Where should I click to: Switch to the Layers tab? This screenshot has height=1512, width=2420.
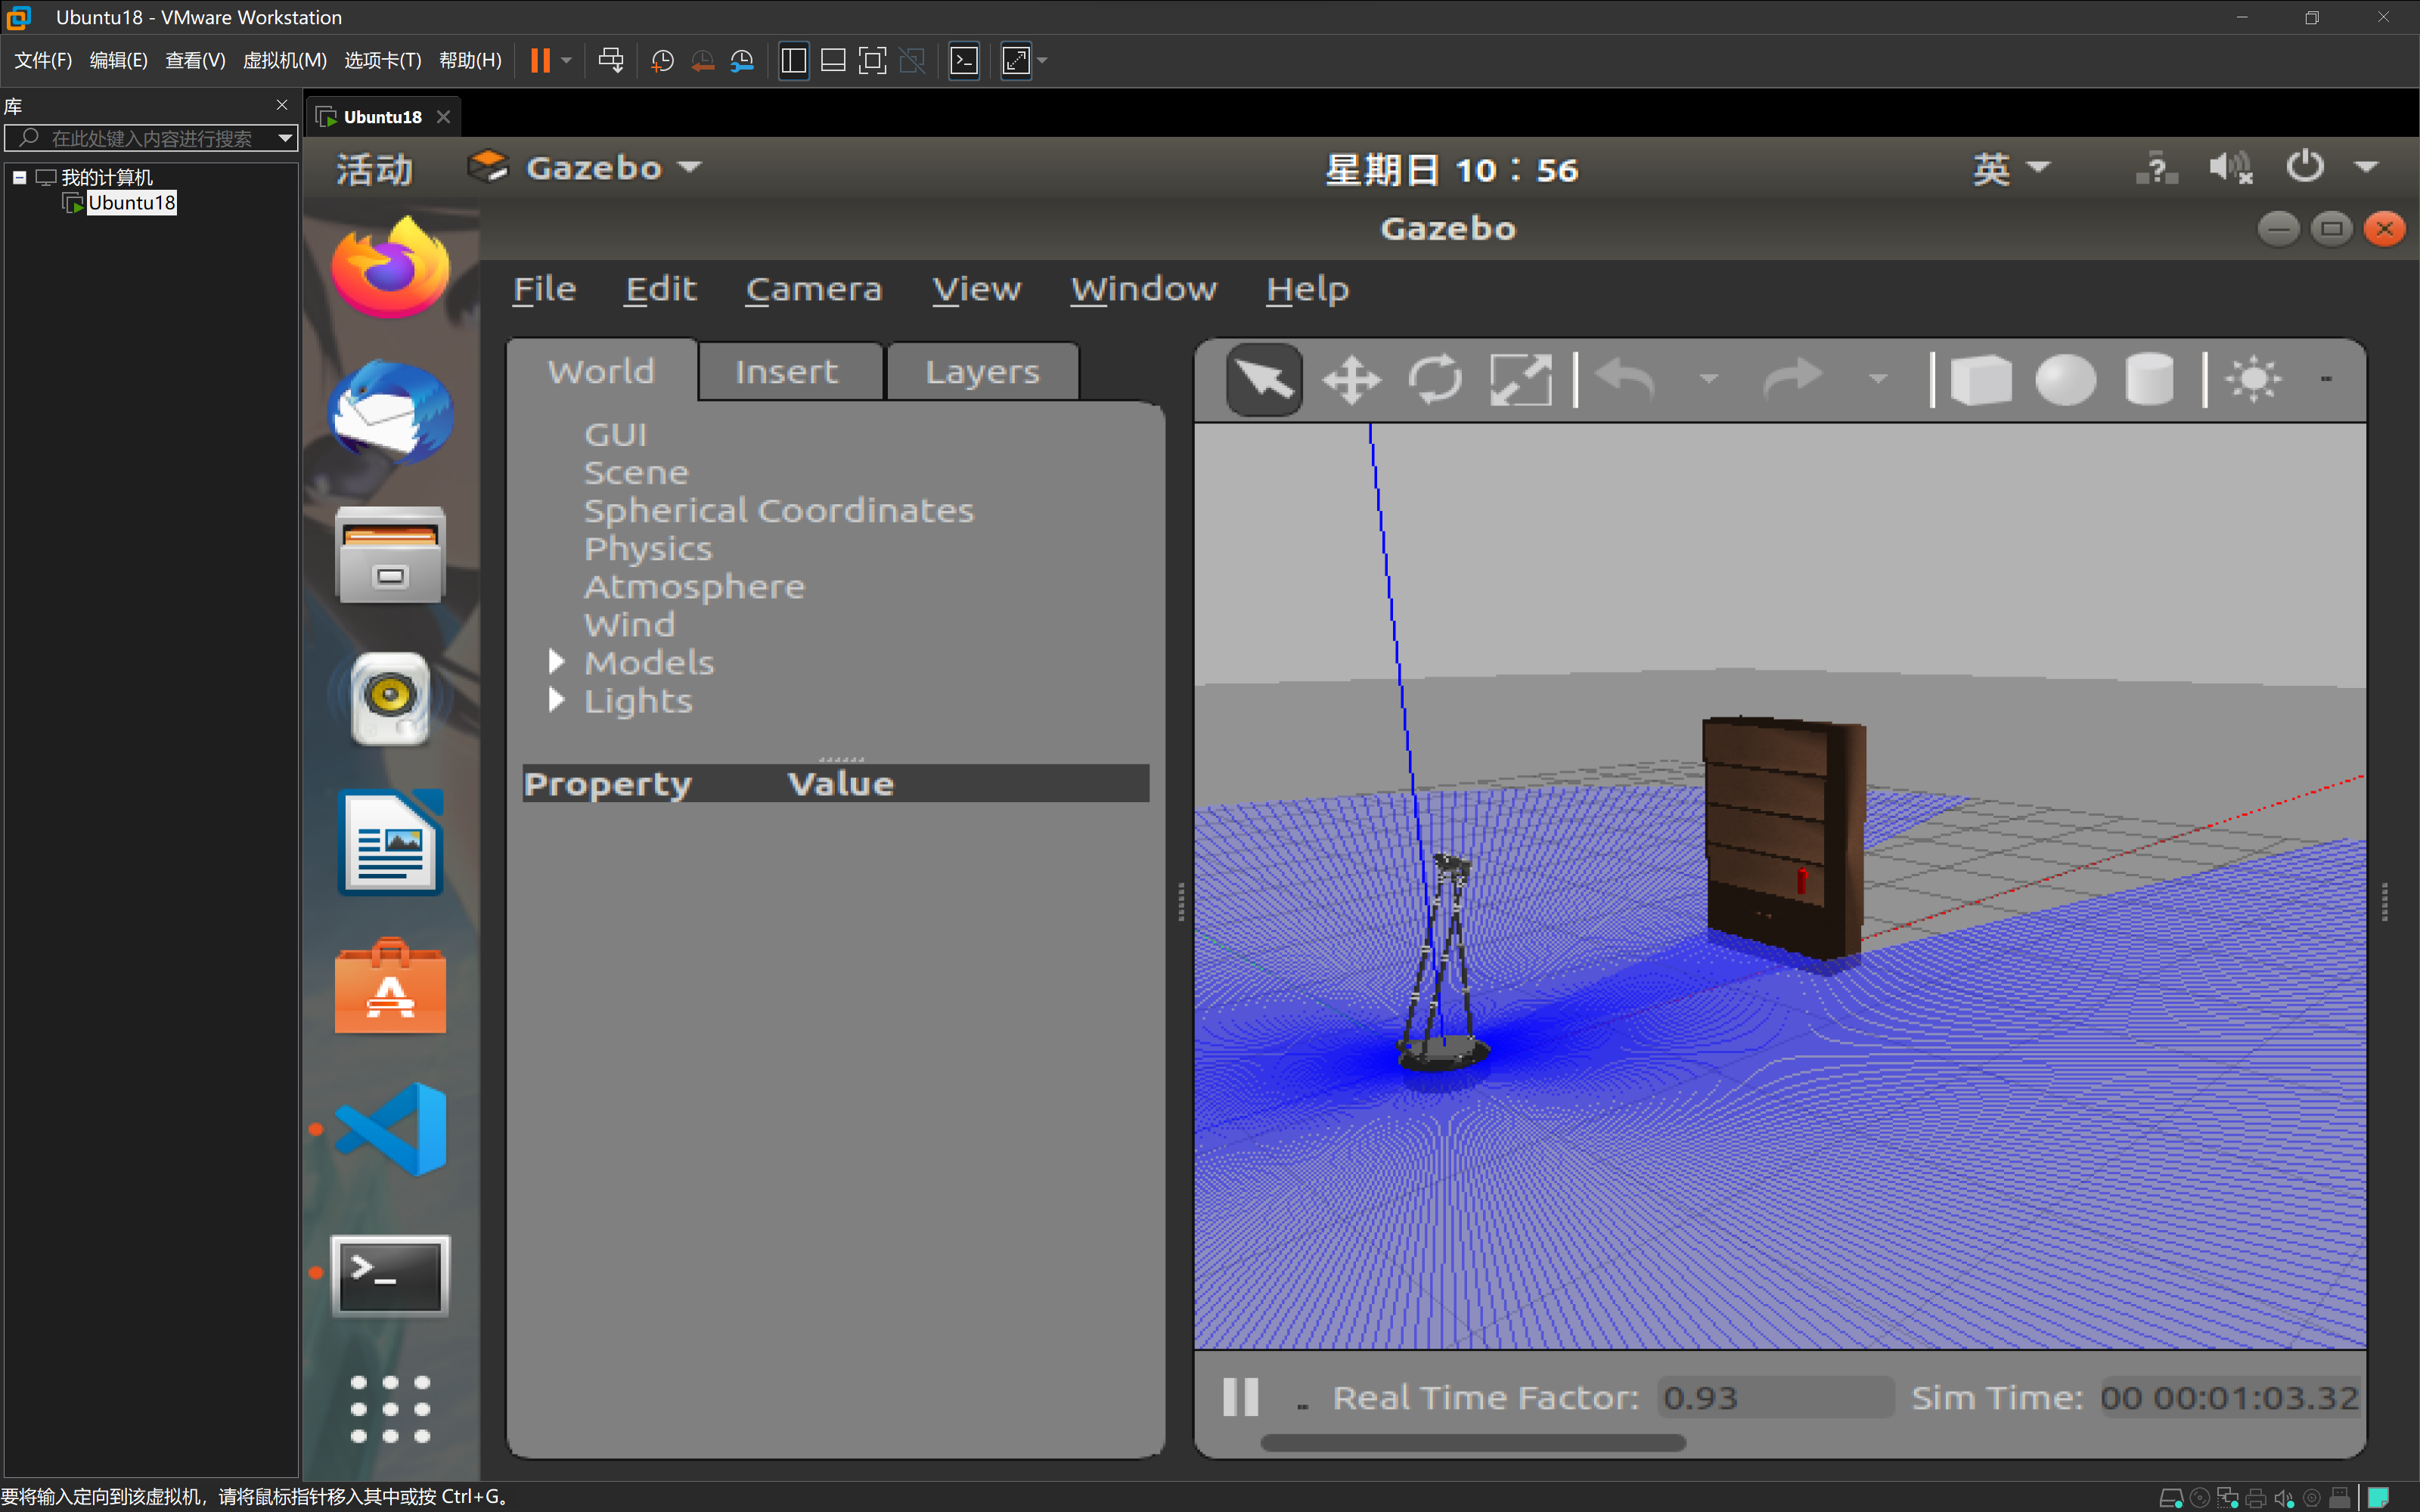[x=982, y=371]
